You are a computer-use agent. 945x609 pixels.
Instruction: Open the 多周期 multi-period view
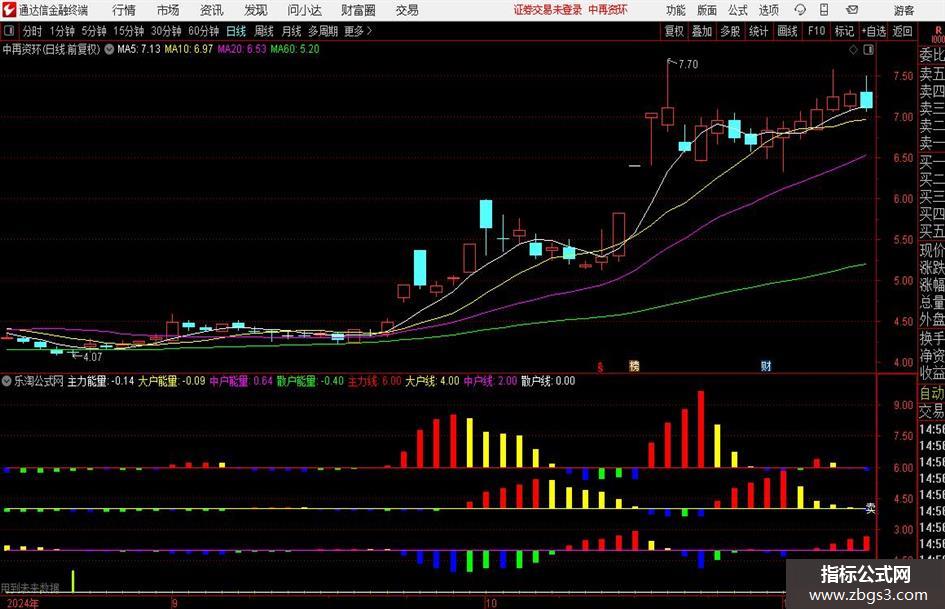[323, 31]
